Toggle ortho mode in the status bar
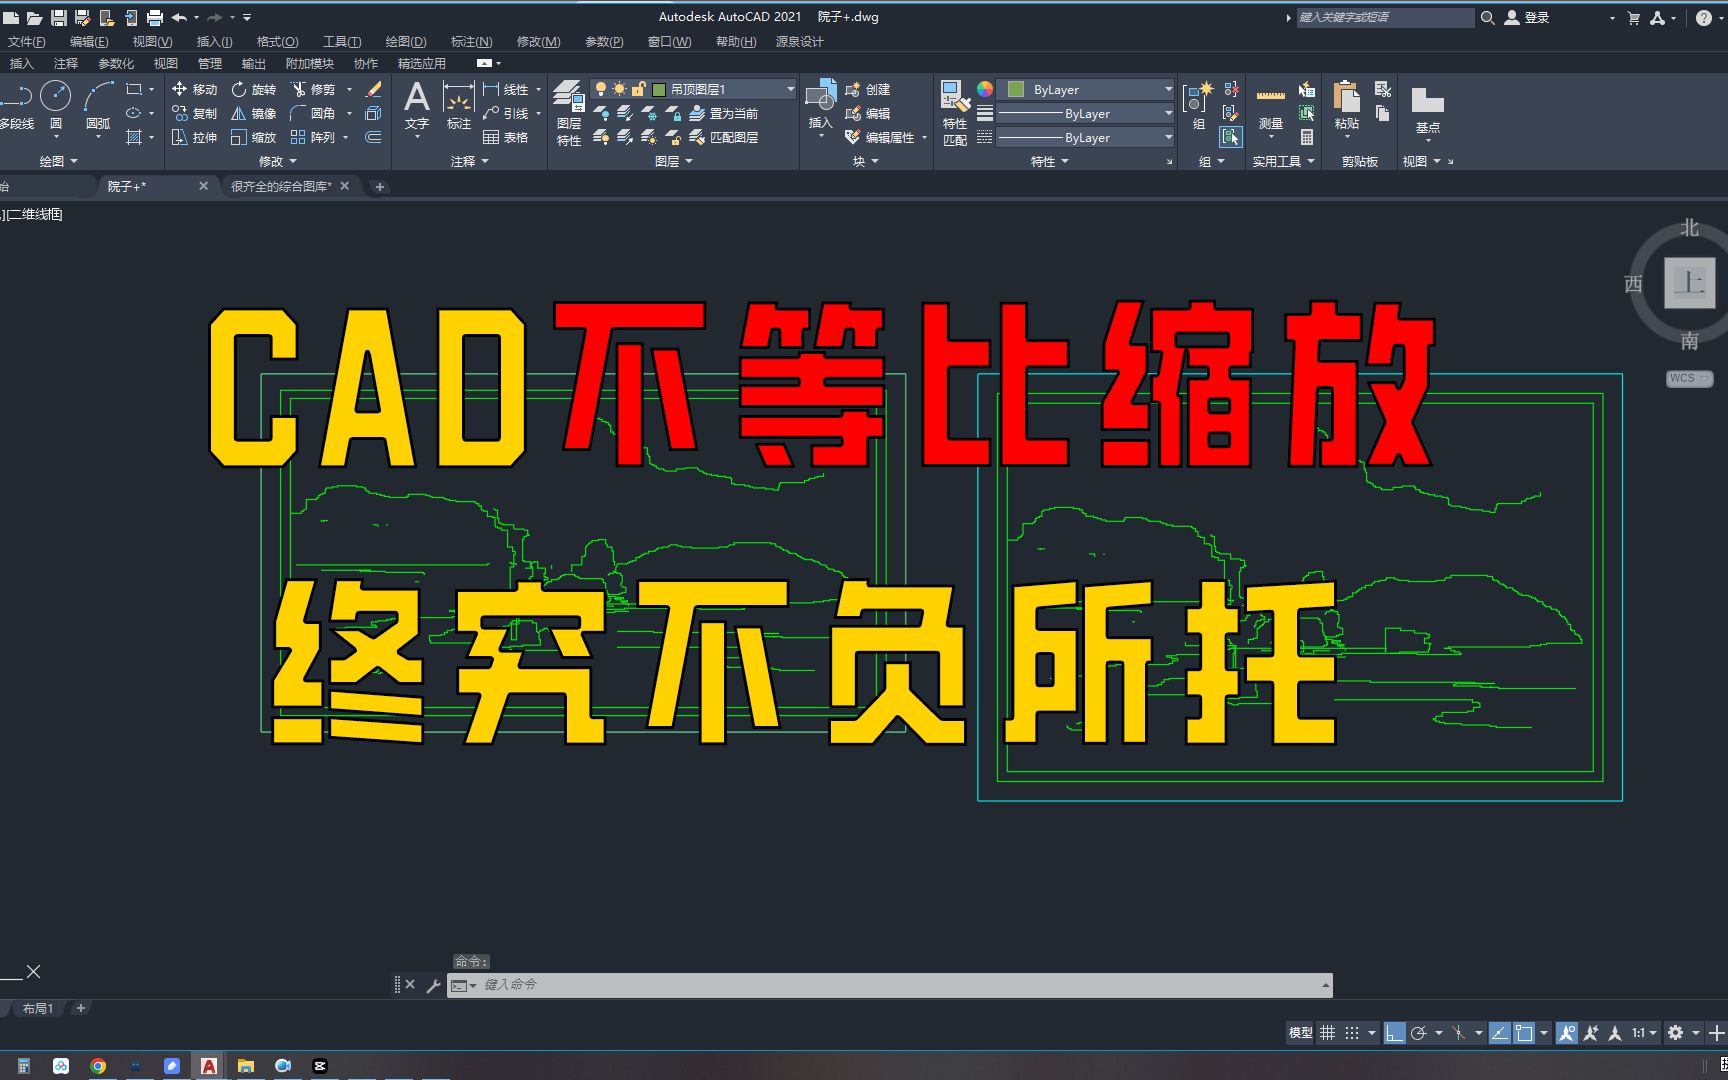1728x1080 pixels. pos(1394,1032)
